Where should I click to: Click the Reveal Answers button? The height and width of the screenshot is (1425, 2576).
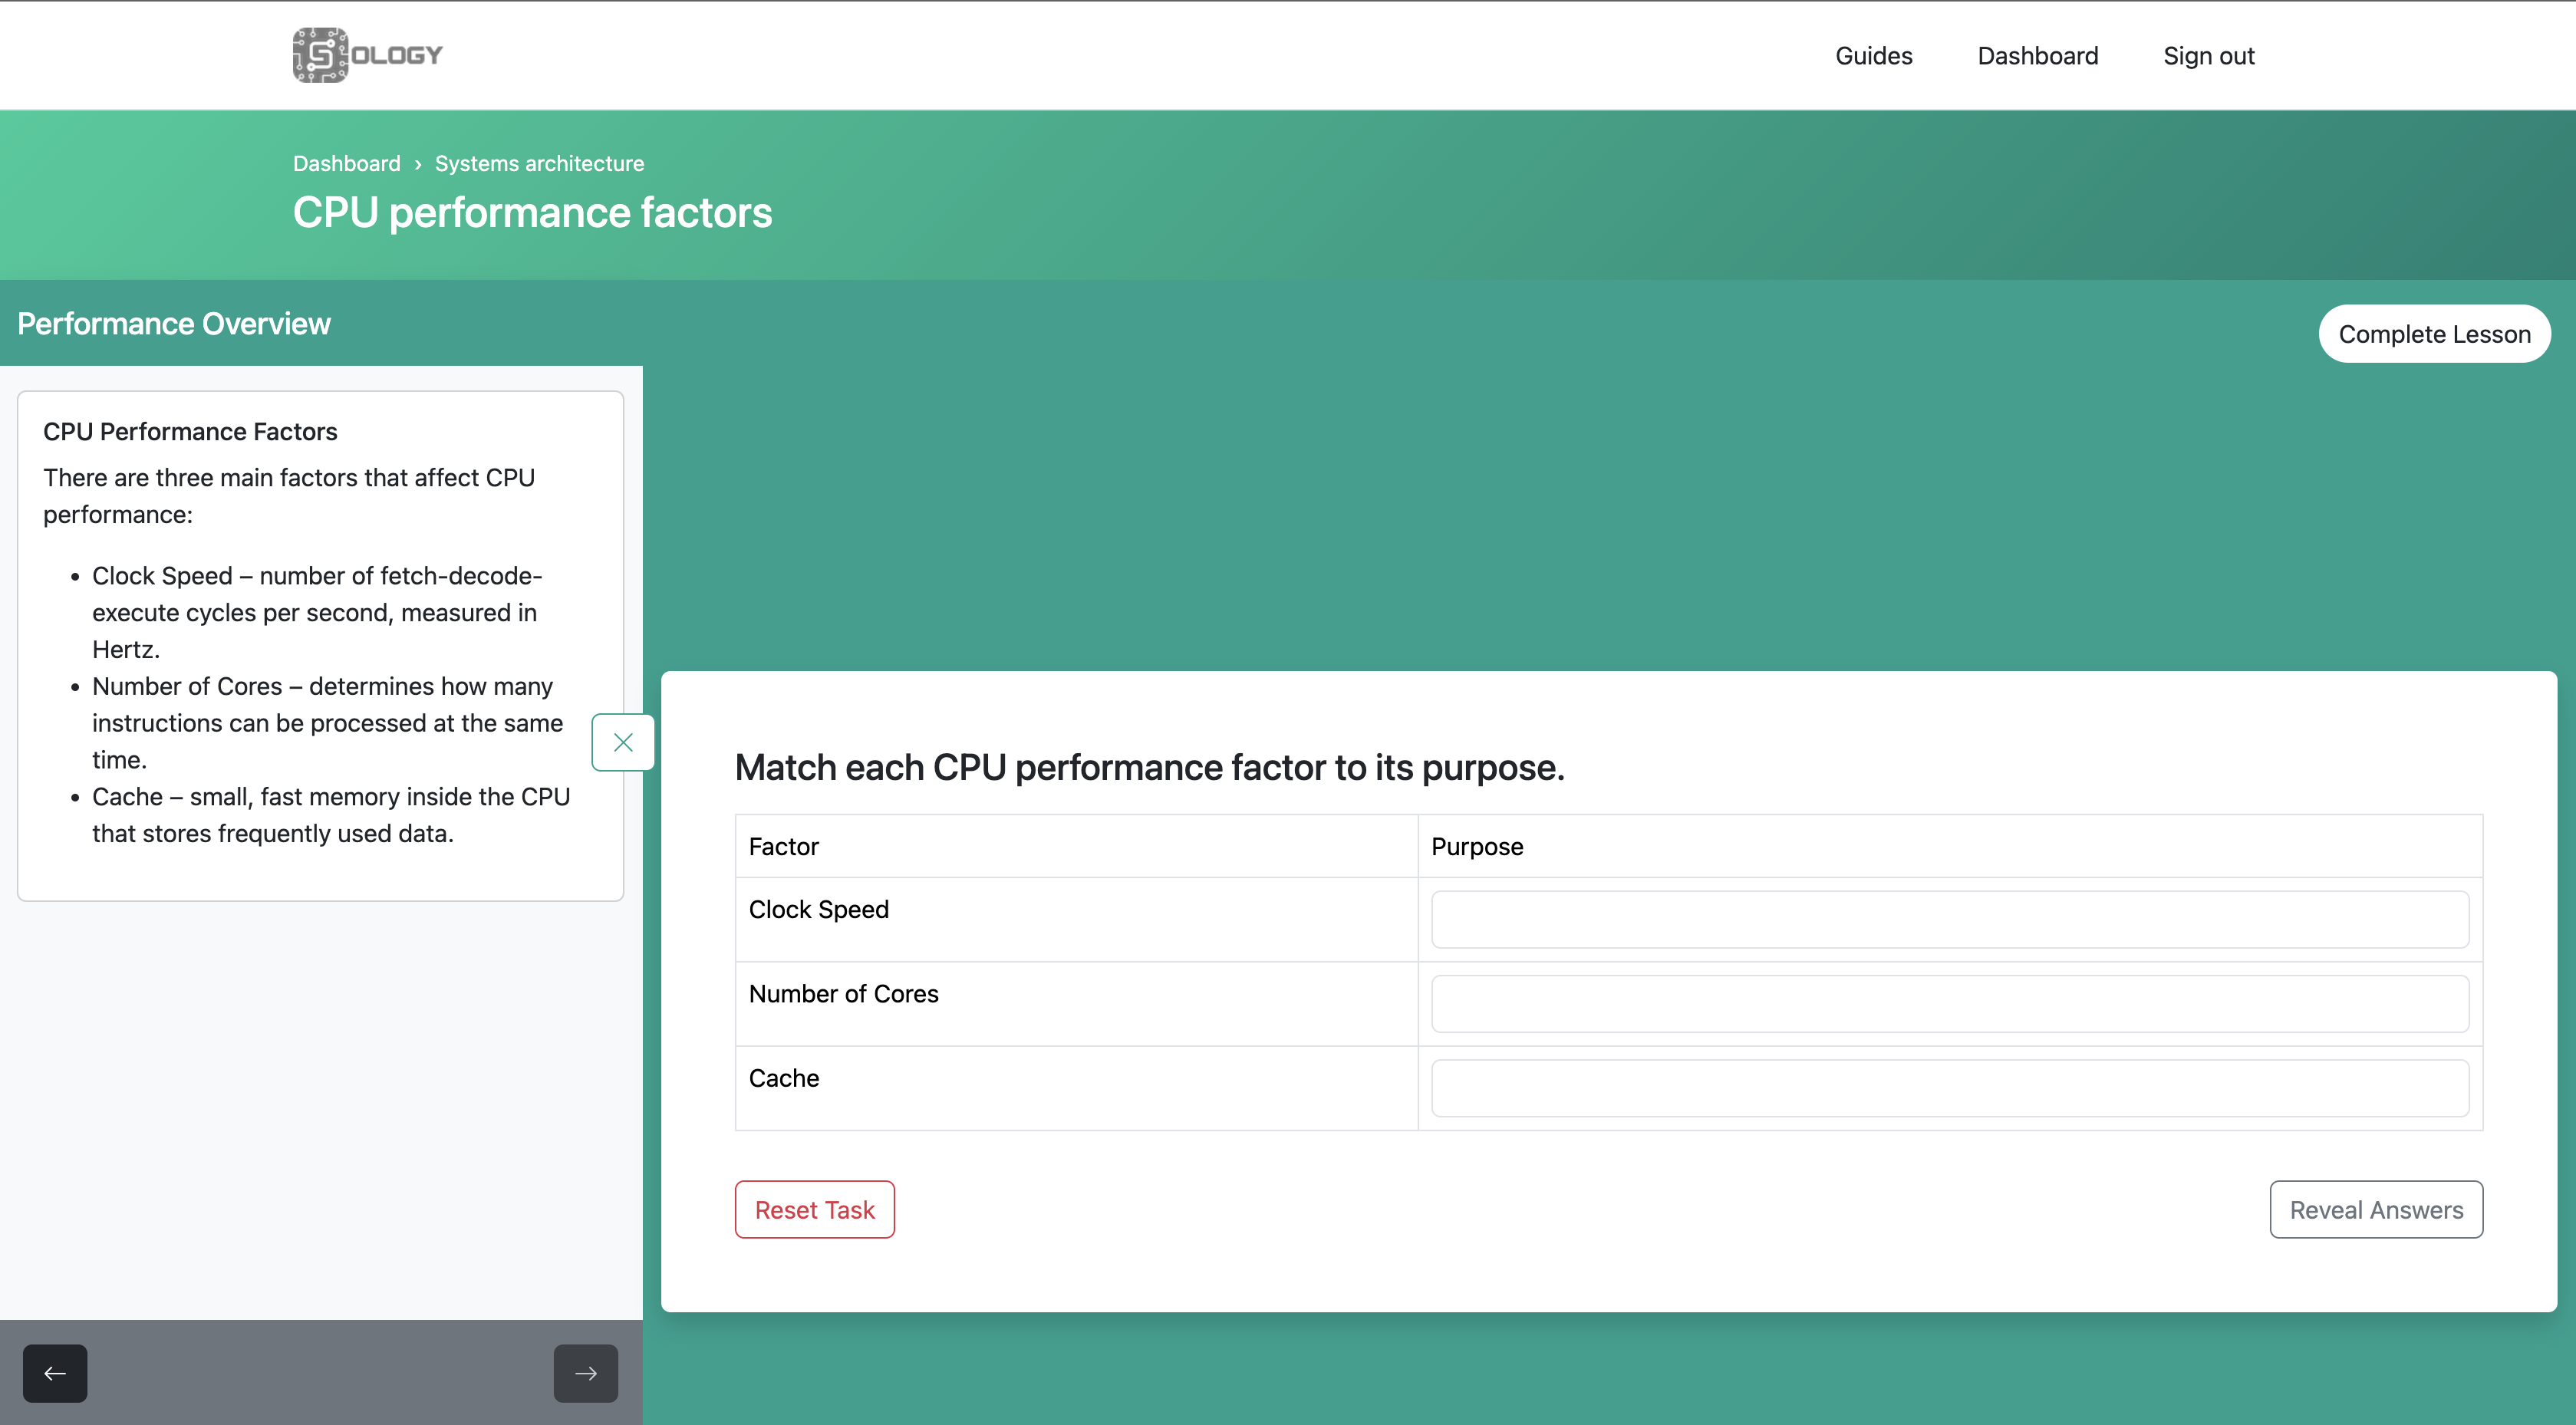[2375, 1209]
